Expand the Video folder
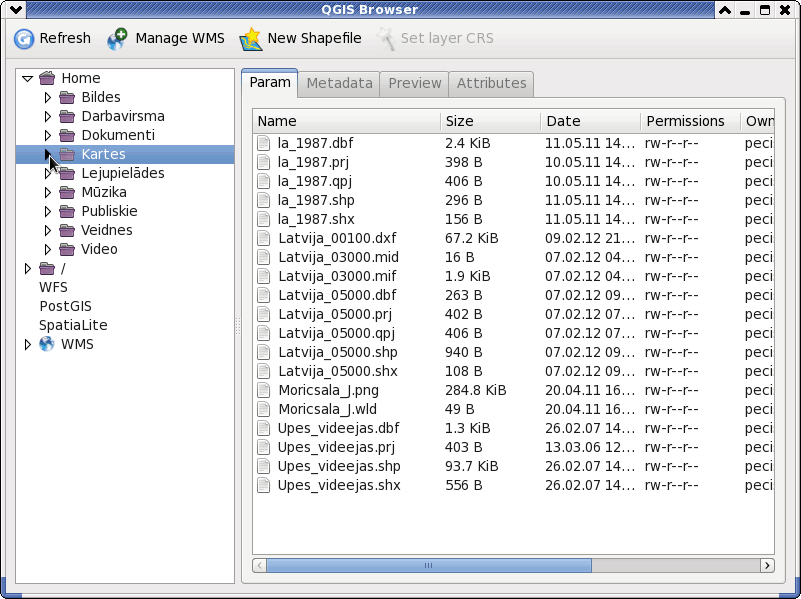The image size is (801, 599). pyautogui.click(x=48, y=249)
